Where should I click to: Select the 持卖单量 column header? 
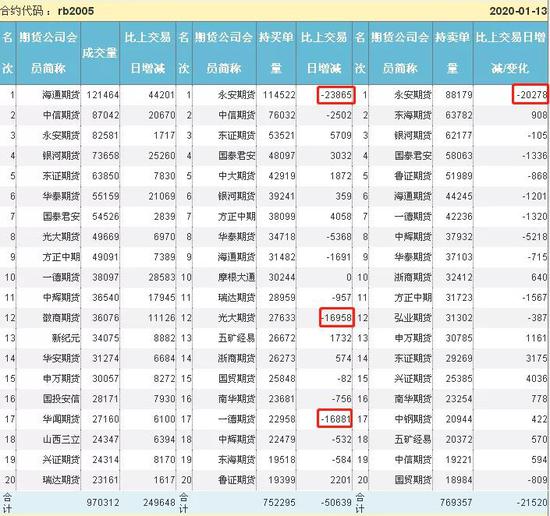click(452, 53)
